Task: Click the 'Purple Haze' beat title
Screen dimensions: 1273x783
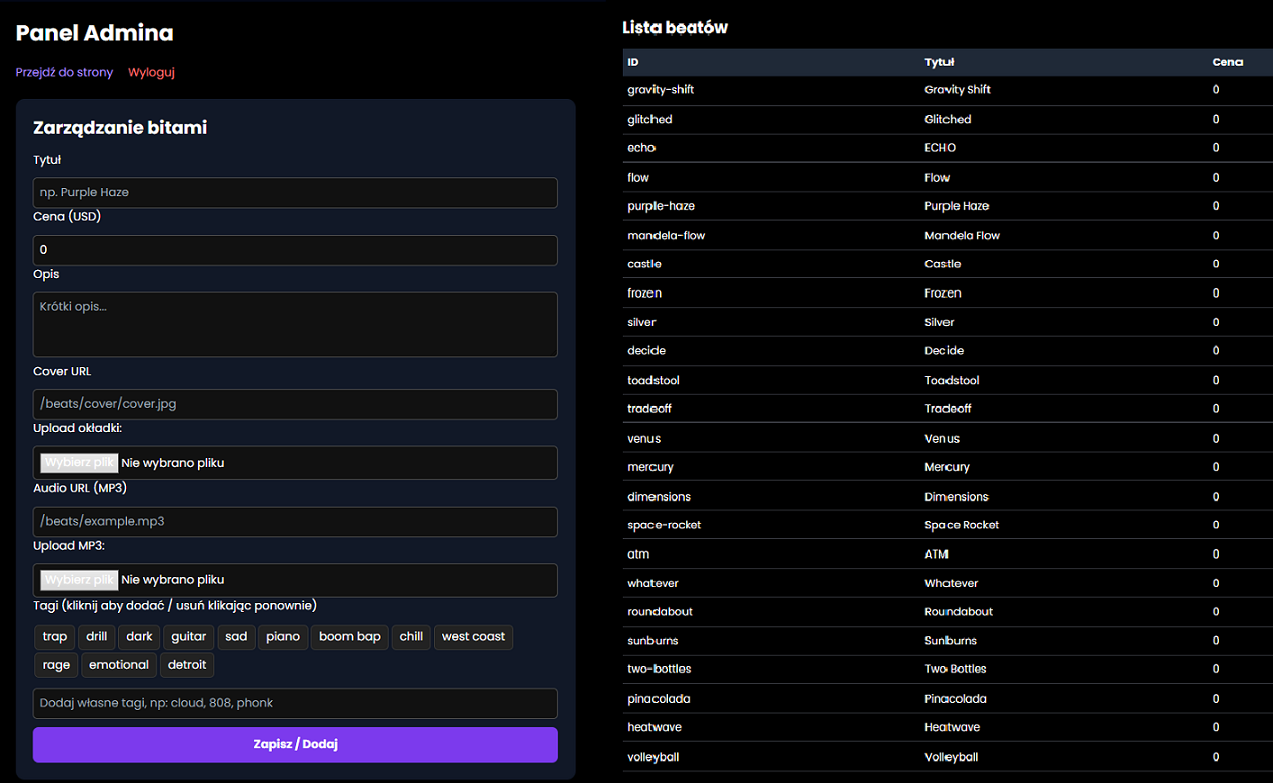Action: point(956,206)
